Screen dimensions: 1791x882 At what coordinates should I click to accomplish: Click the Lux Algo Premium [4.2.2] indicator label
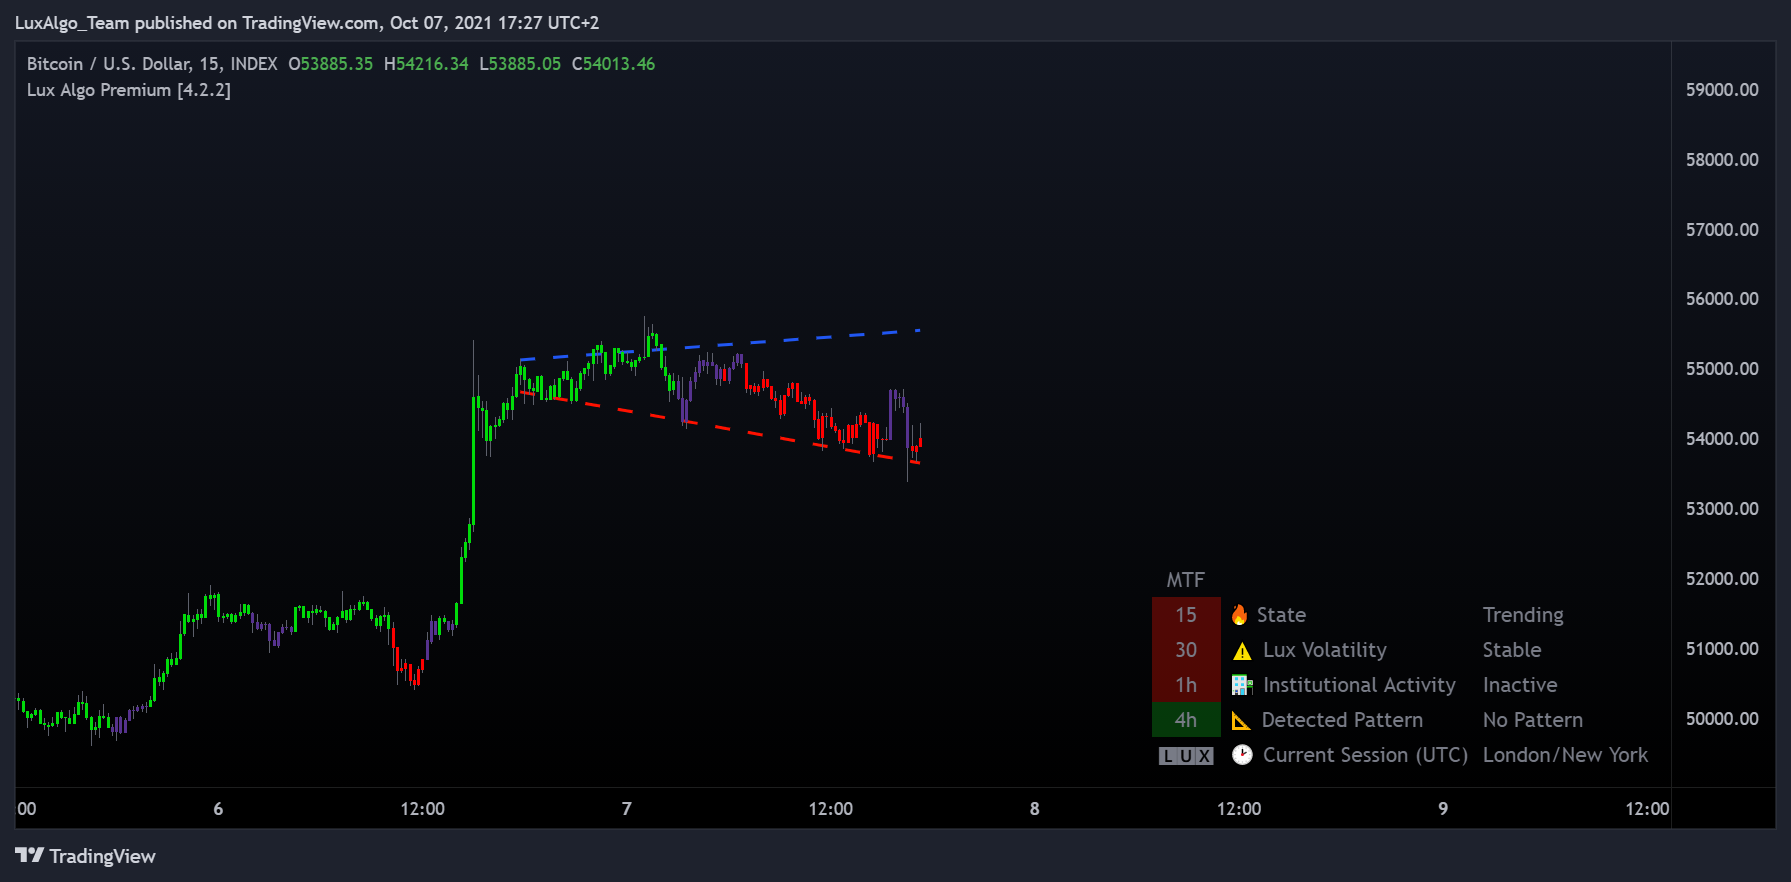point(129,90)
